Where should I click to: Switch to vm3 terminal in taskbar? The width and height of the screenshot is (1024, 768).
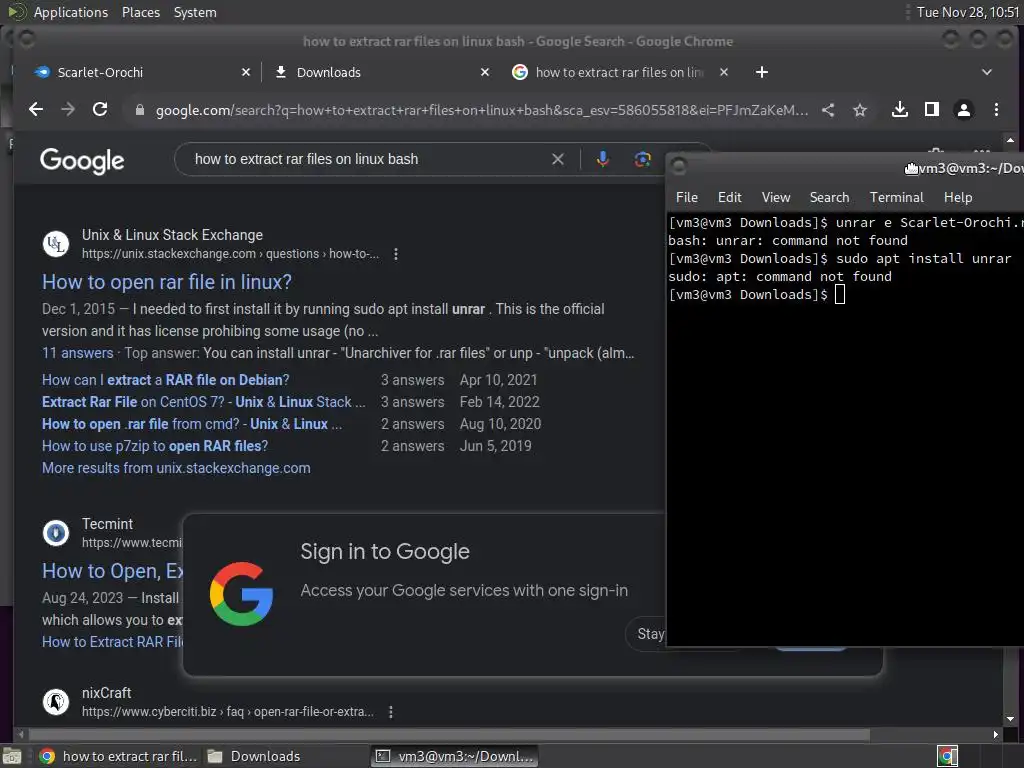point(455,757)
